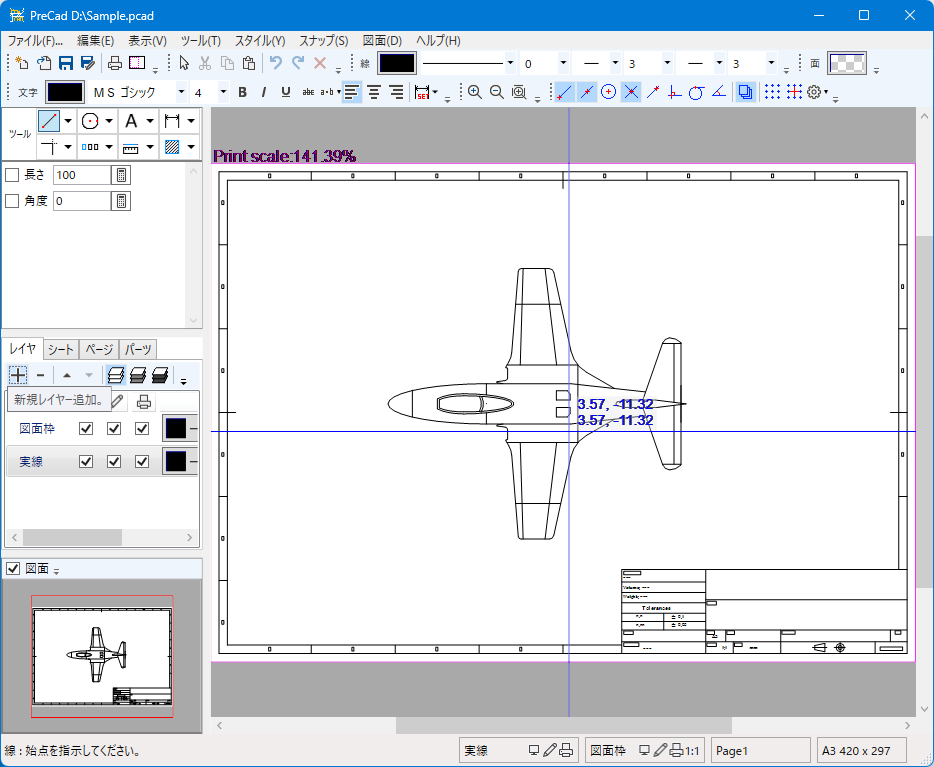Uncheck the 図面 preview checkbox
This screenshot has width=934, height=767.
coord(13,569)
